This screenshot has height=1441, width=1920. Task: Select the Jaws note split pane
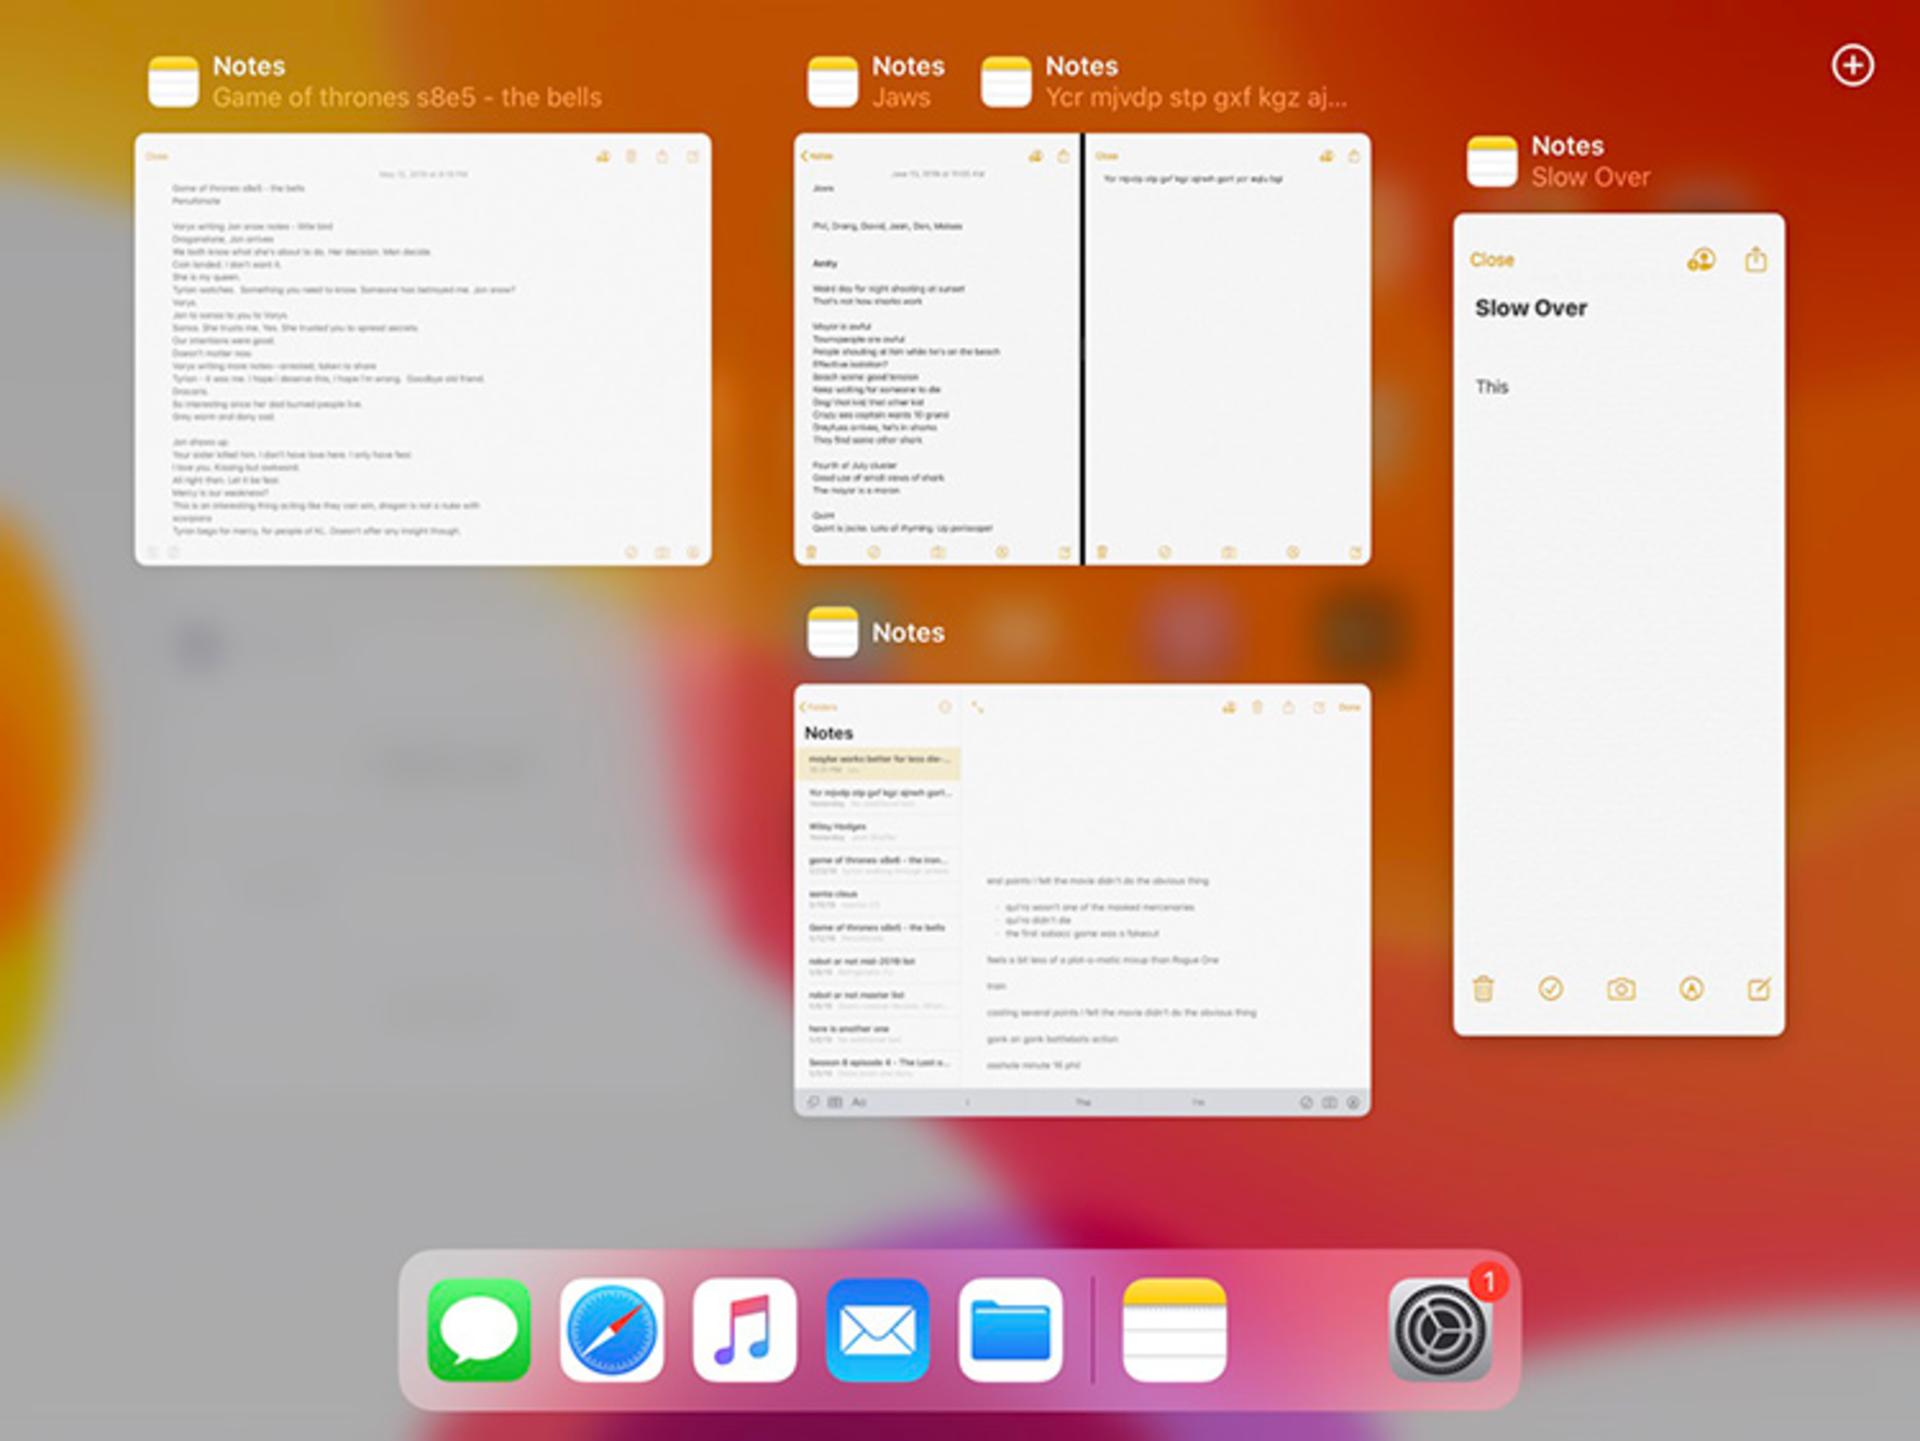(937, 349)
